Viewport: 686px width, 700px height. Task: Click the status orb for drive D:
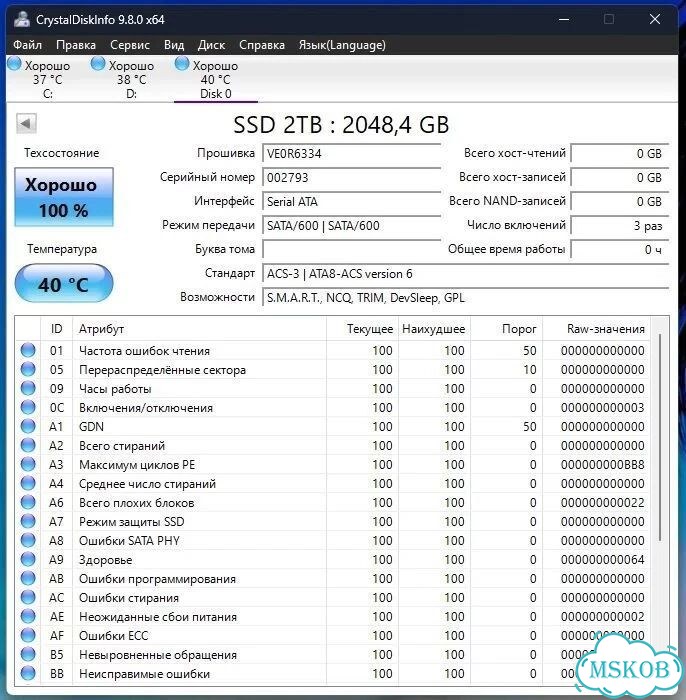tap(98, 63)
